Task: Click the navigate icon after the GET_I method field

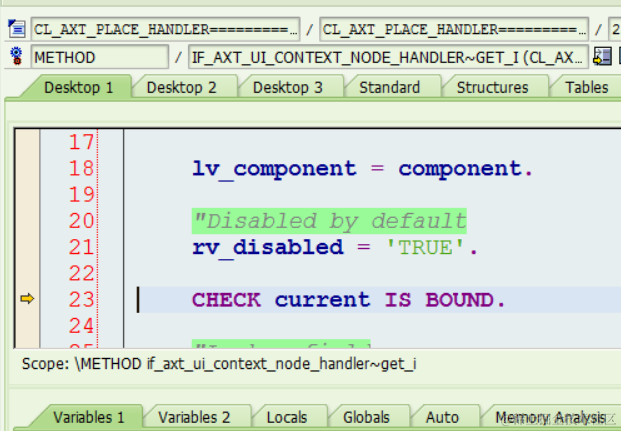Action: click(x=602, y=57)
